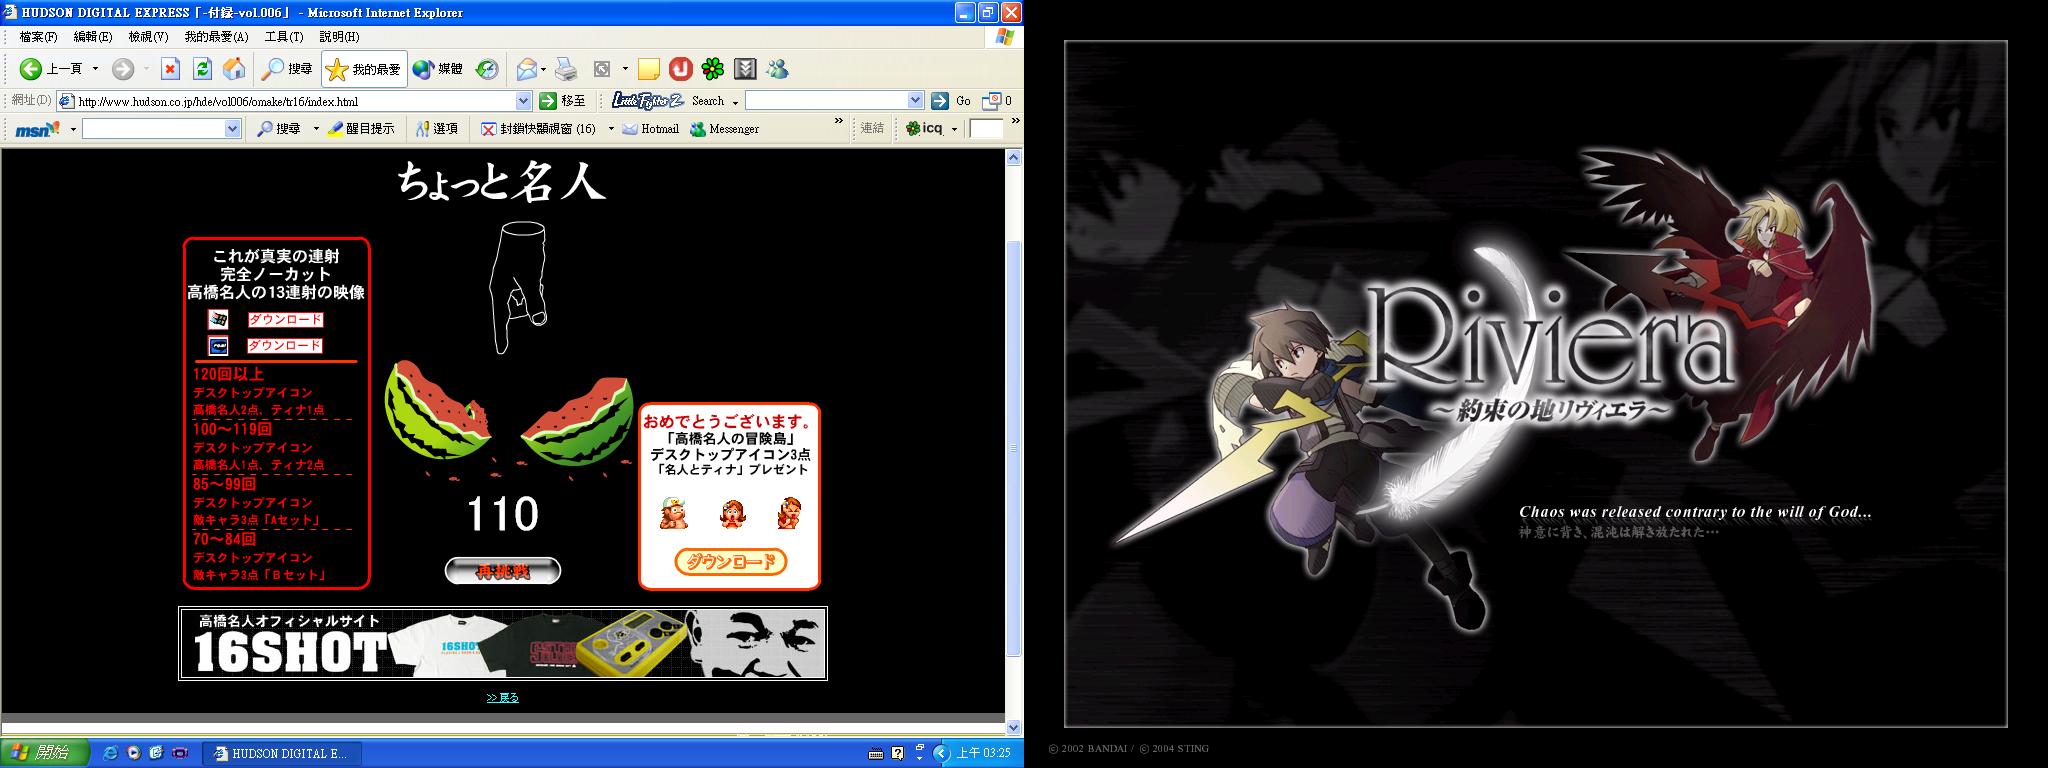Viewport: 2048px width, 768px height.
Task: Open the 媒體 media panel
Action: 438,69
